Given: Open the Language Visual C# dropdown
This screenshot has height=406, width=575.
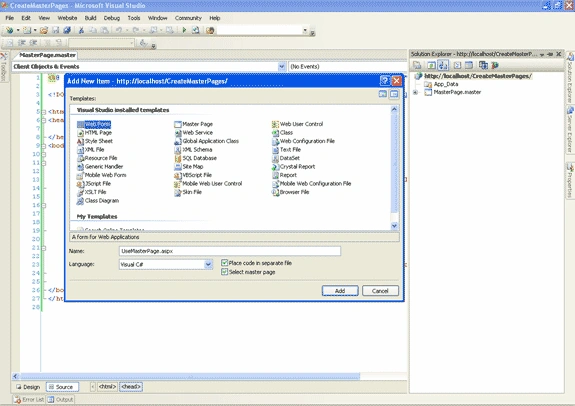Looking at the screenshot, I should (x=208, y=264).
